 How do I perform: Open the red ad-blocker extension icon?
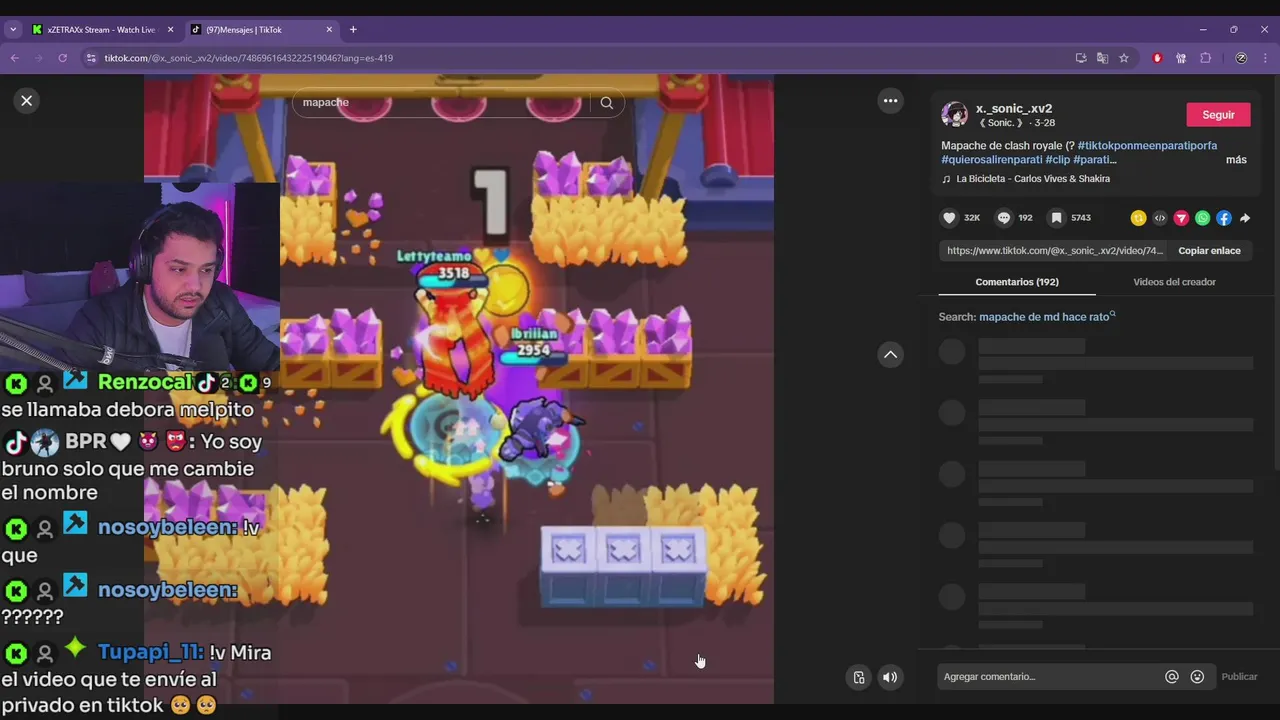[1157, 58]
